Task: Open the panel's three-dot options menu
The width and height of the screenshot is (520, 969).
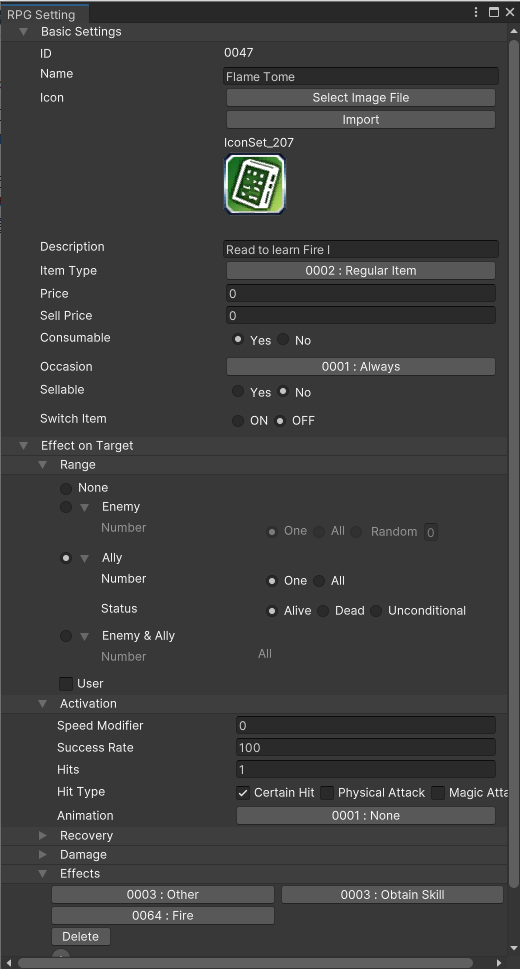Action: click(x=476, y=12)
